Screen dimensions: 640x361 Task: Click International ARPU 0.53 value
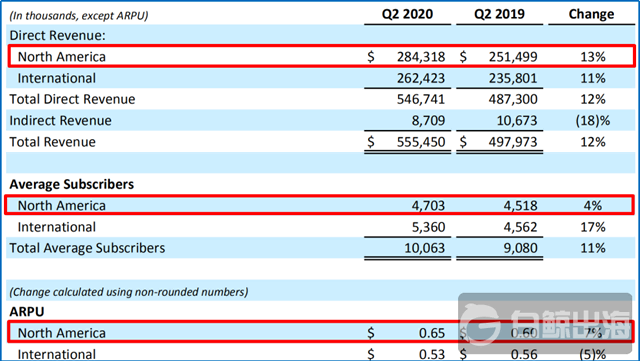tap(432, 354)
